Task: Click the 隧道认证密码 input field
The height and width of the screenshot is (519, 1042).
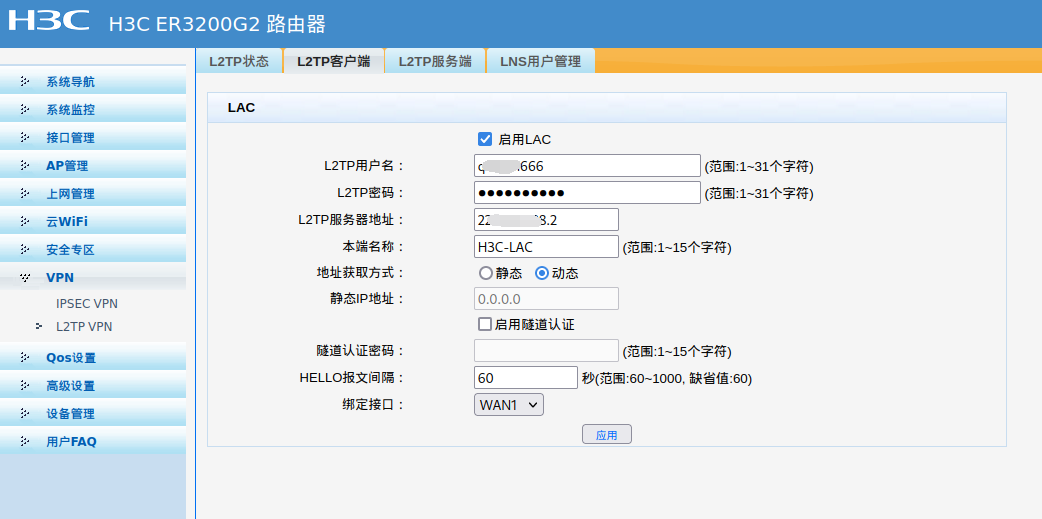Action: (546, 350)
